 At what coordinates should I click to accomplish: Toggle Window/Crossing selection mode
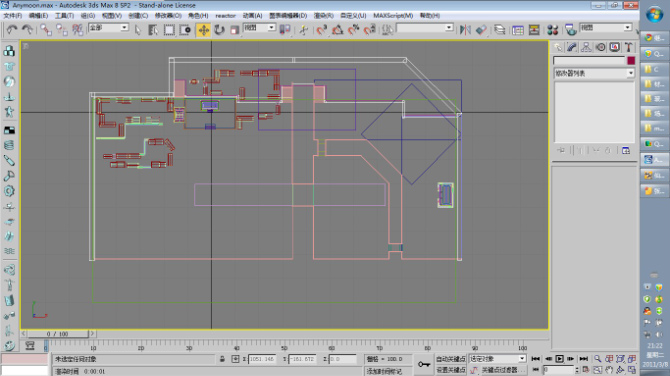(x=185, y=30)
